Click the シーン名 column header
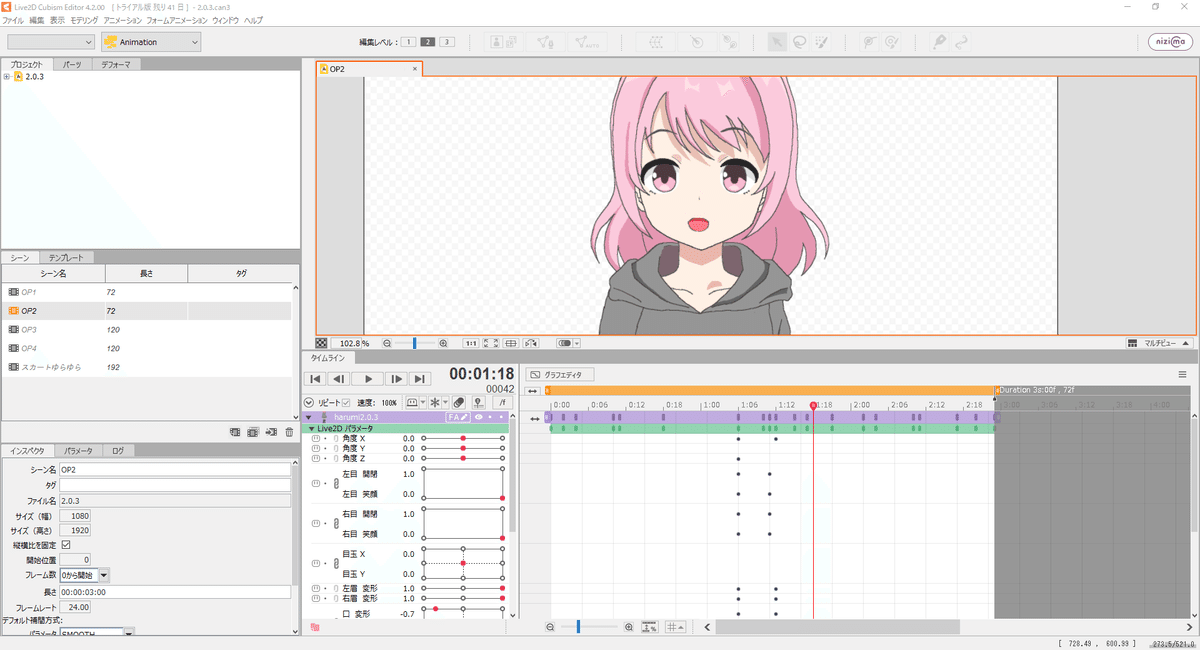The width and height of the screenshot is (1200, 650). click(x=53, y=273)
